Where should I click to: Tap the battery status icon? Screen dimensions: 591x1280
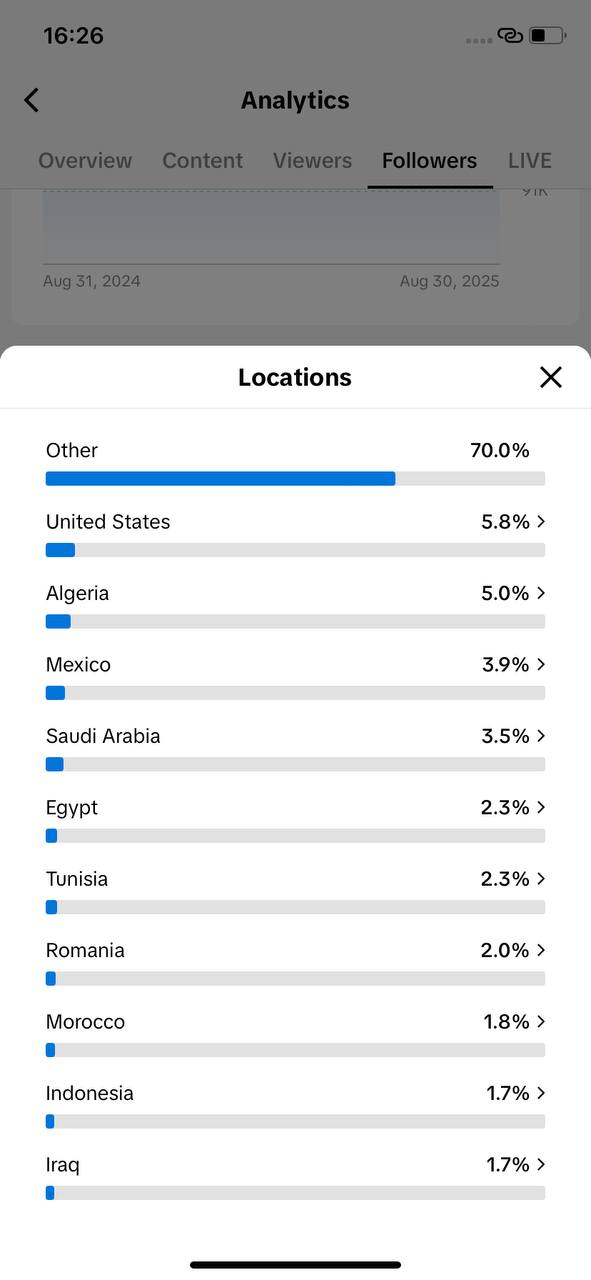point(547,36)
